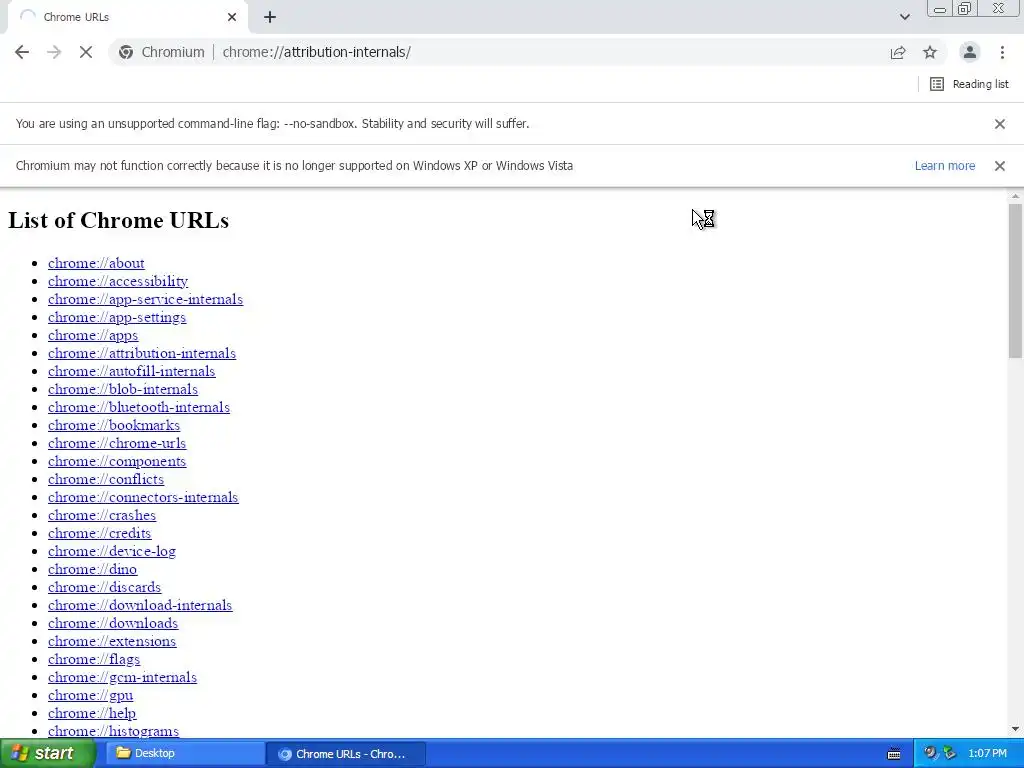
Task: Stop loading the page
Action: click(x=86, y=52)
